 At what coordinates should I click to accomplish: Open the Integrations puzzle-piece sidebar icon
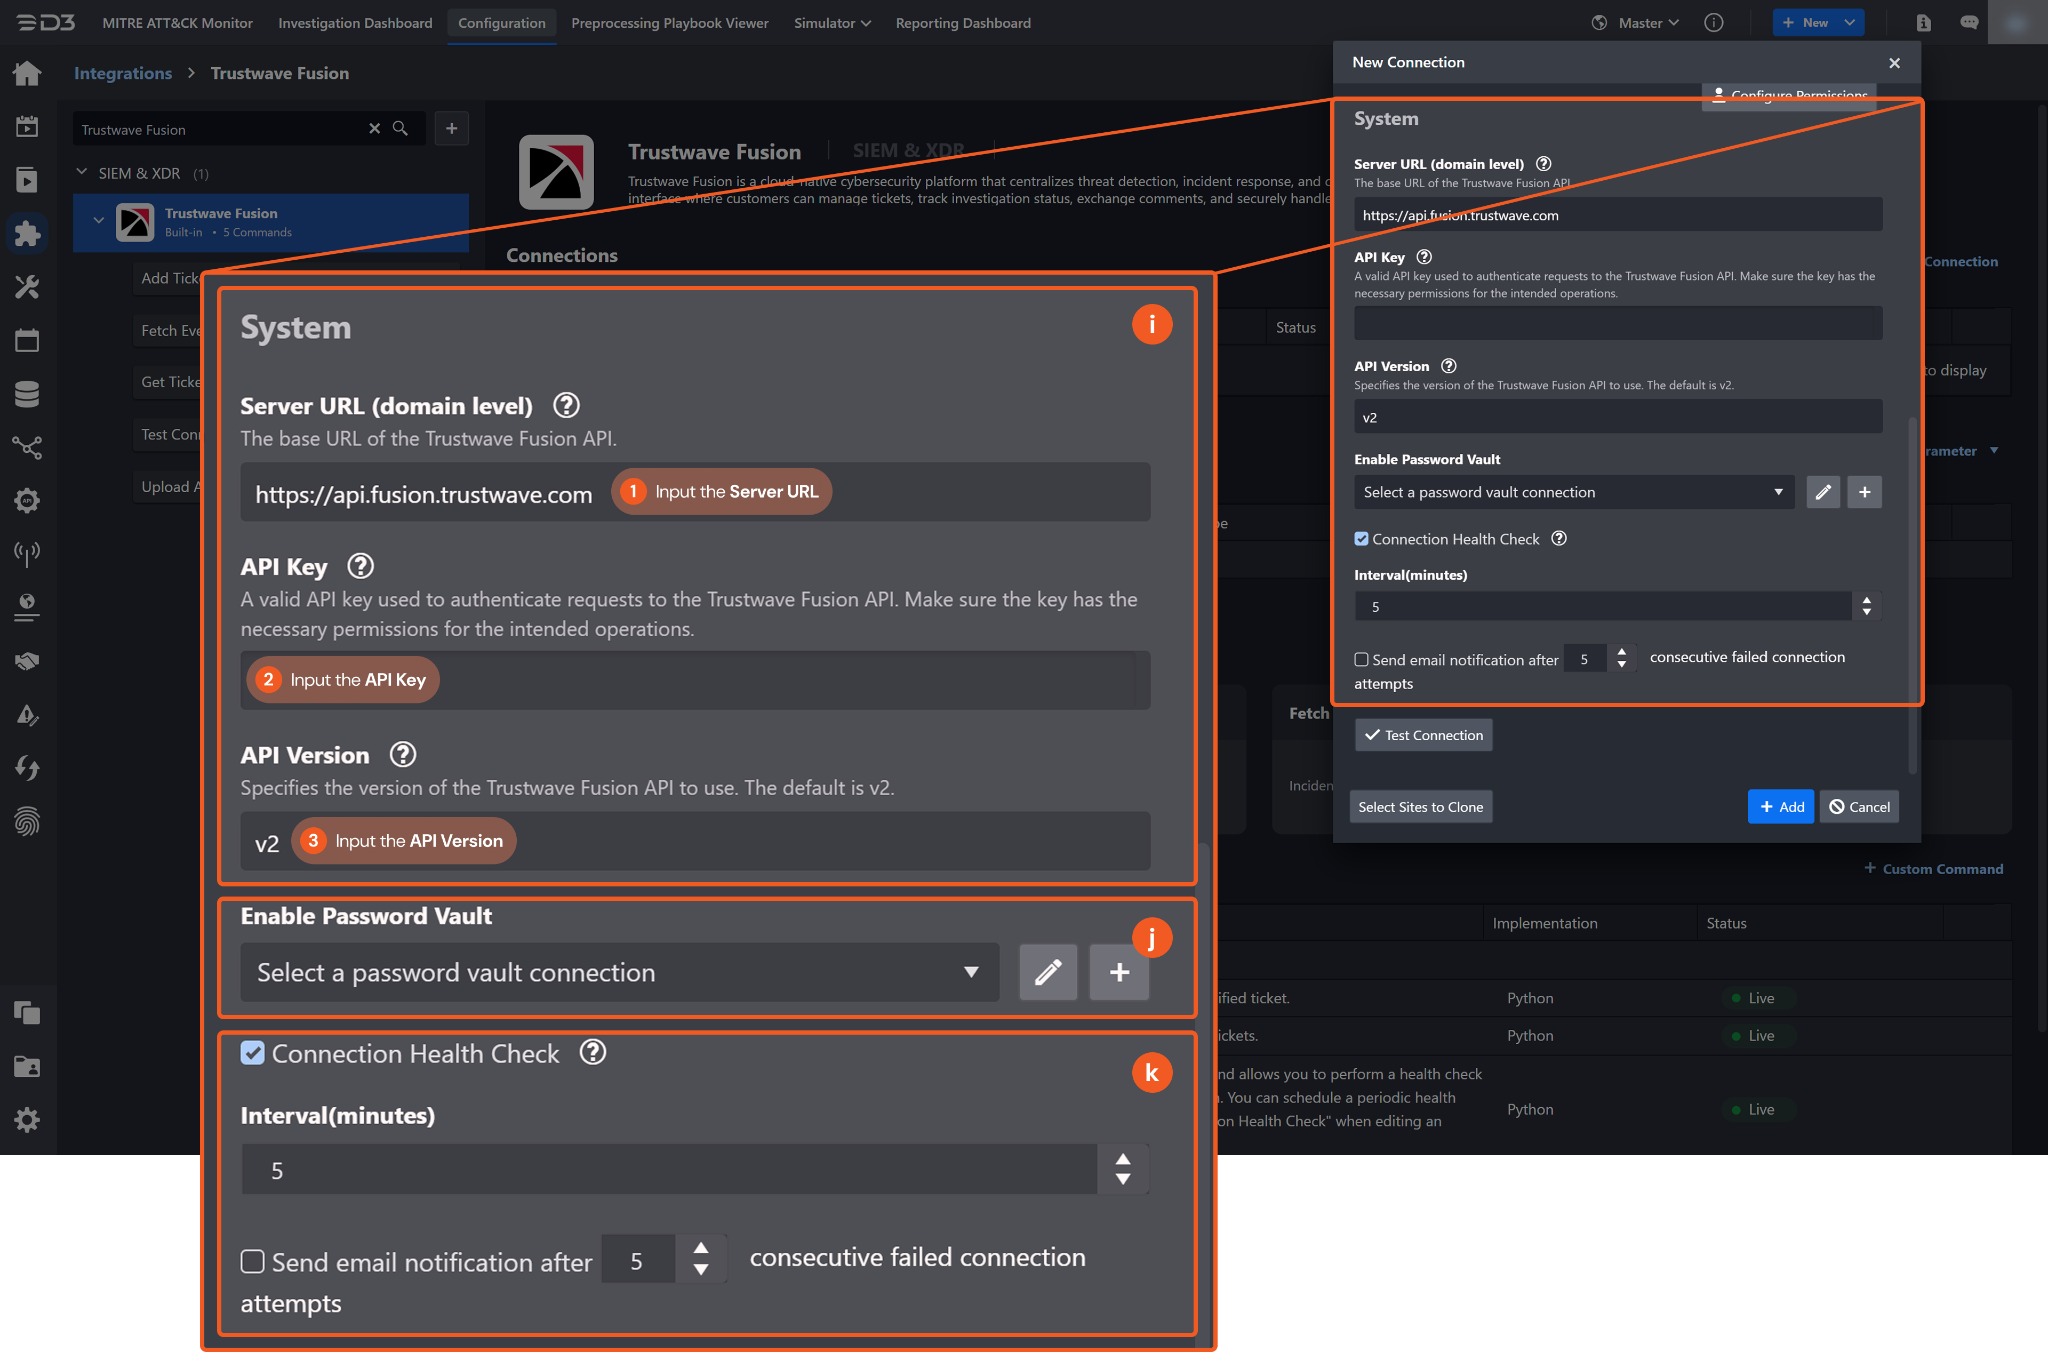(x=27, y=233)
